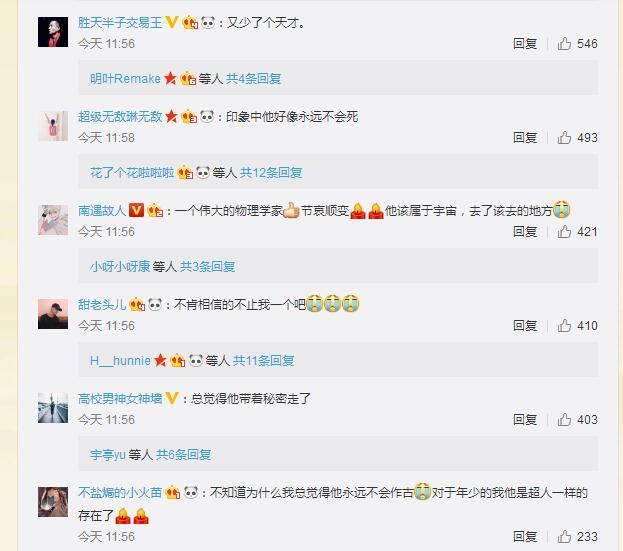Image resolution: width=623 pixels, height=551 pixels.
Task: Open 明叶Remake user profile link
Action: 125,79
